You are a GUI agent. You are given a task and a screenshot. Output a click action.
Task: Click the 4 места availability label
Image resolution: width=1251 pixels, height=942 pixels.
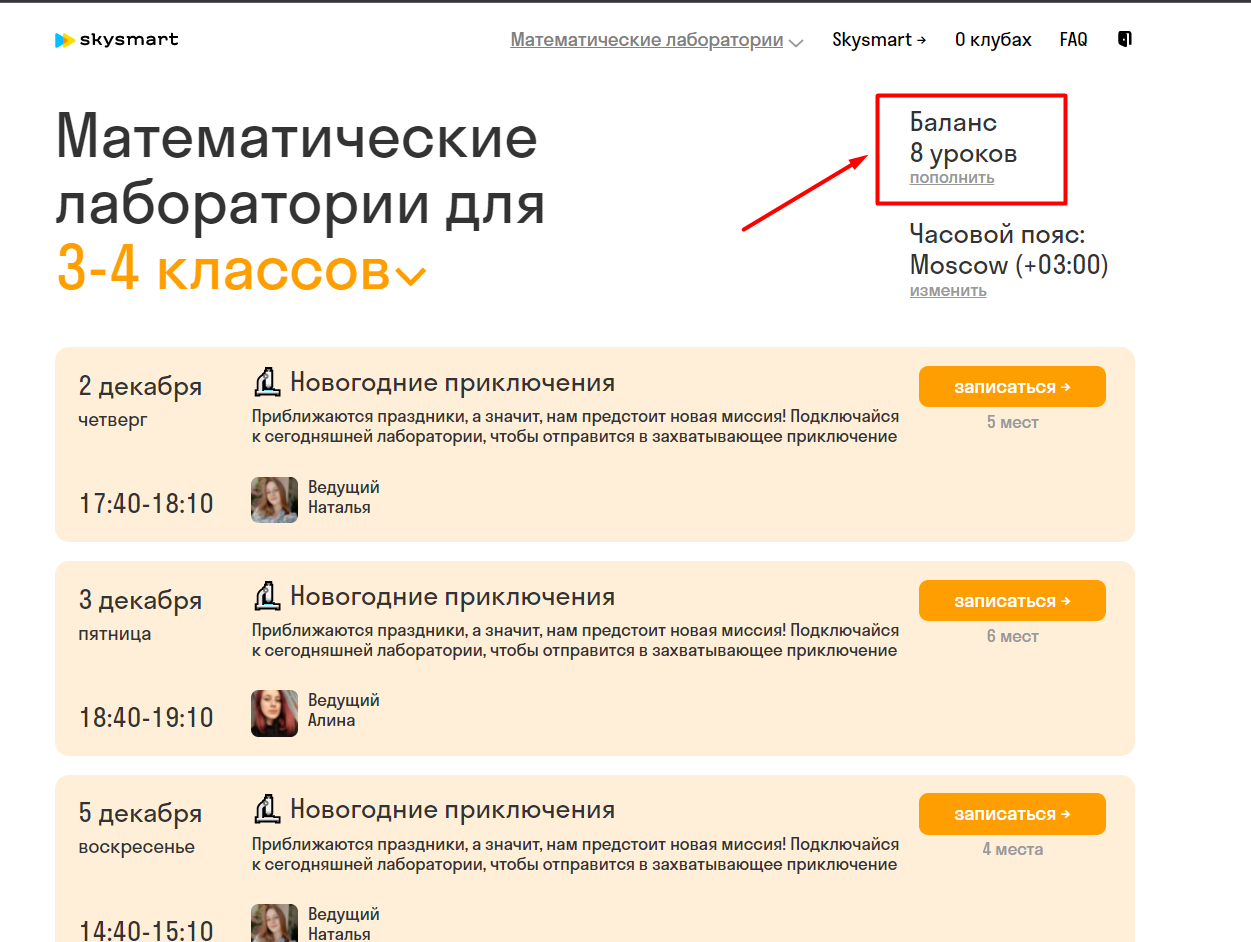[1013, 850]
